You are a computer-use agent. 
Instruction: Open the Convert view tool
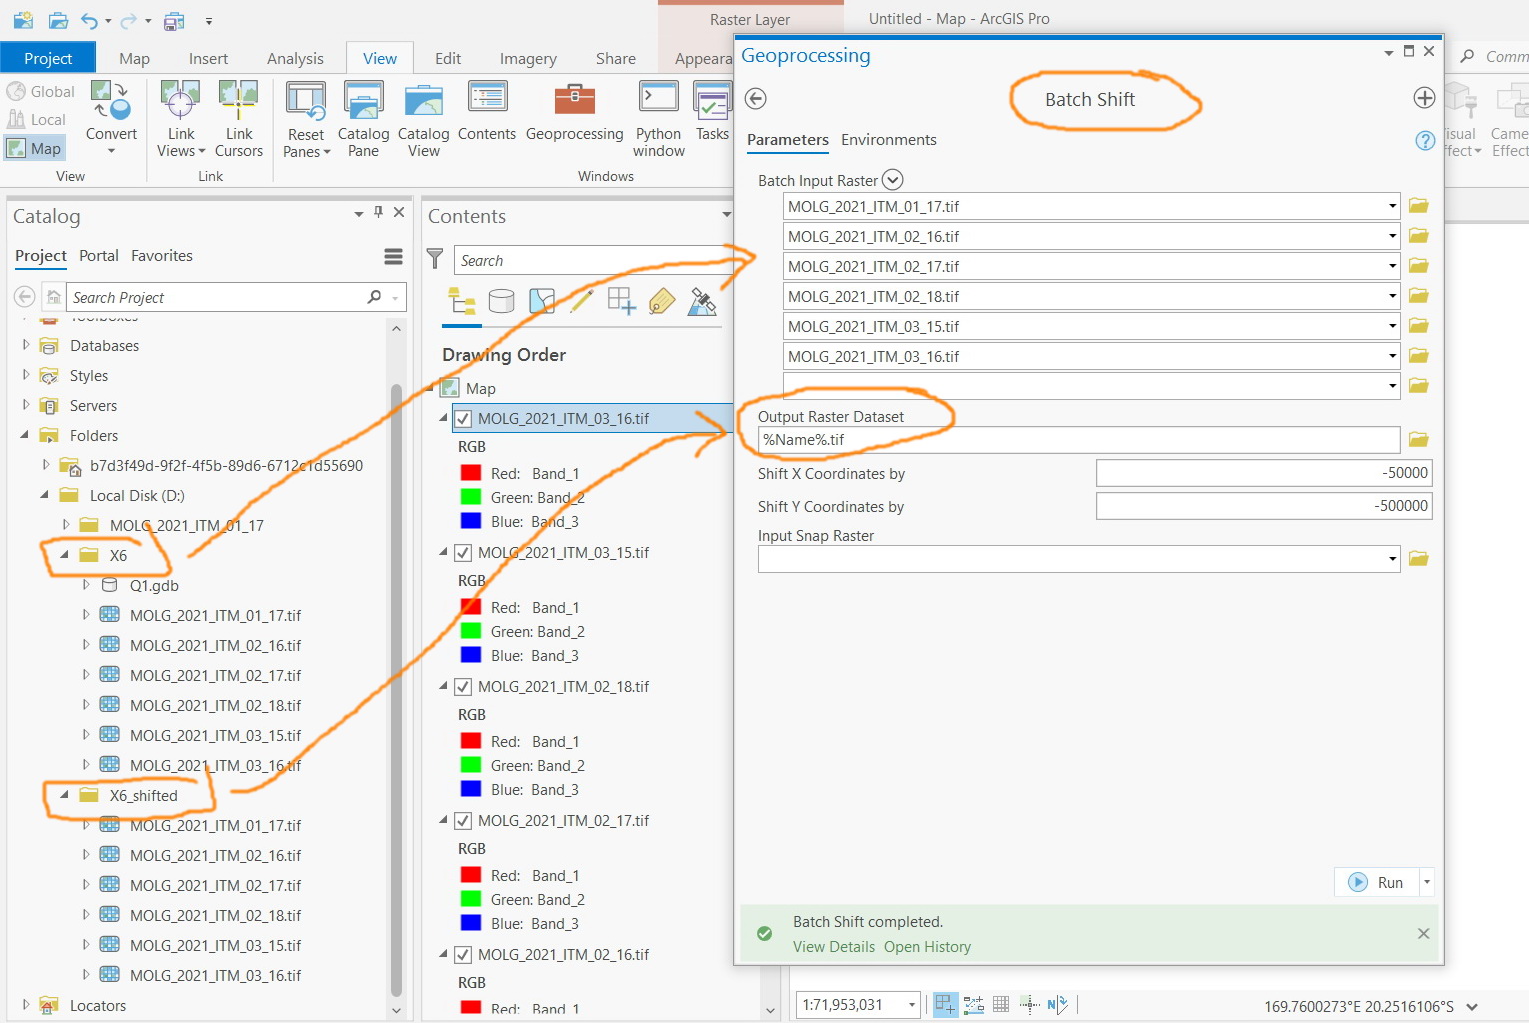111,118
